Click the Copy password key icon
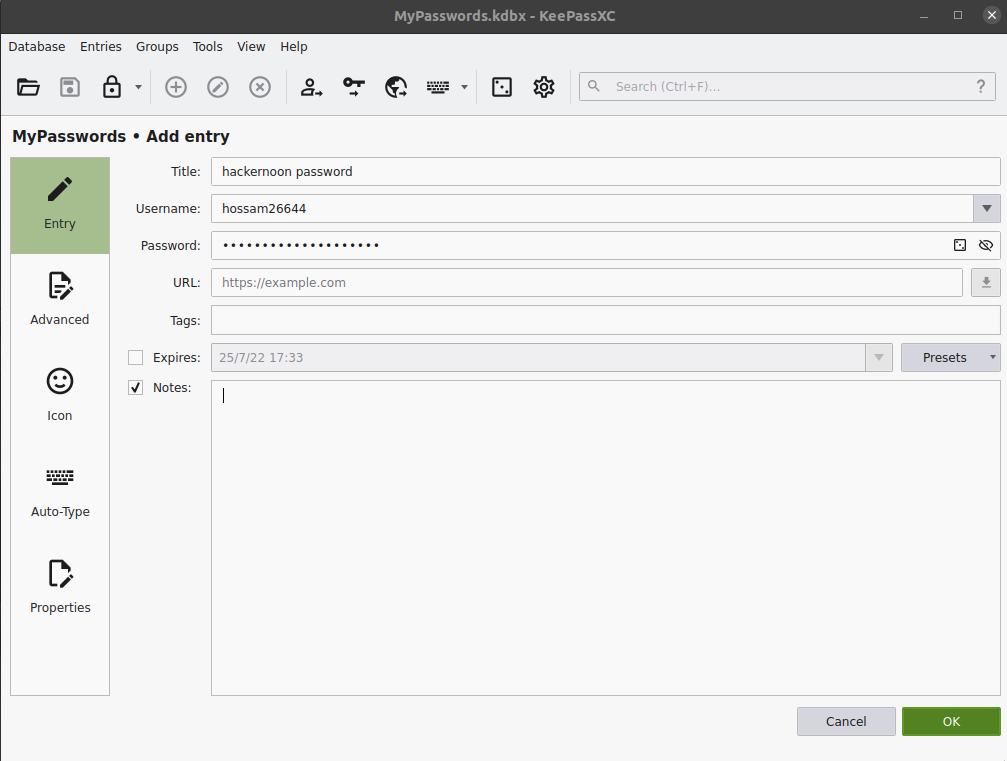Screen dimensions: 1007x761 coord(354,87)
